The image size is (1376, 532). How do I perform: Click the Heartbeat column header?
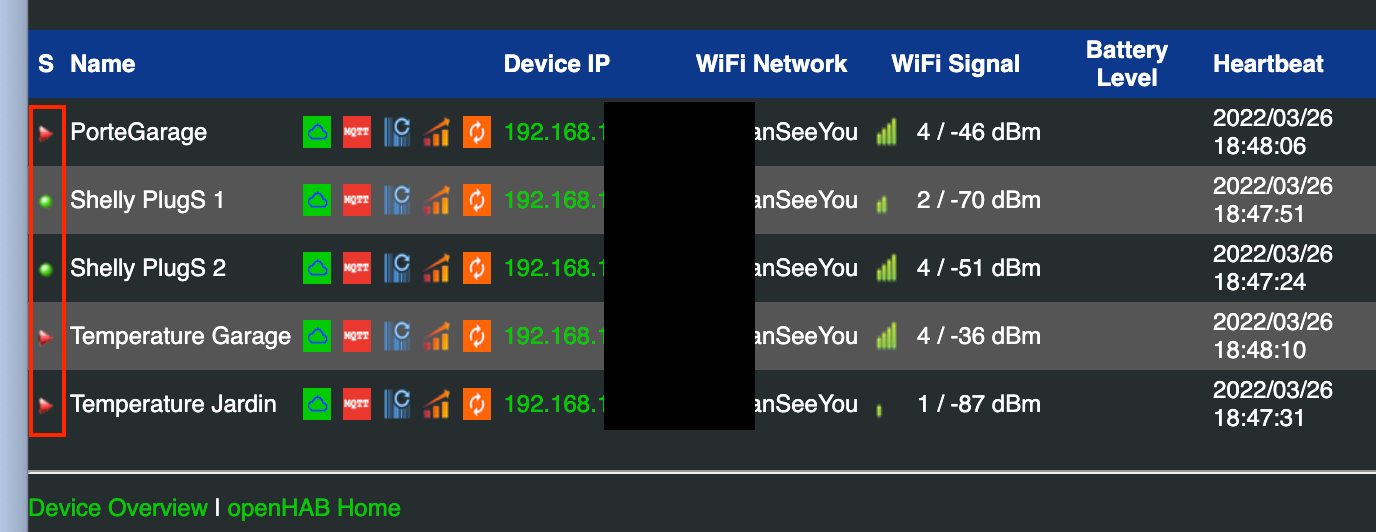click(x=1268, y=64)
